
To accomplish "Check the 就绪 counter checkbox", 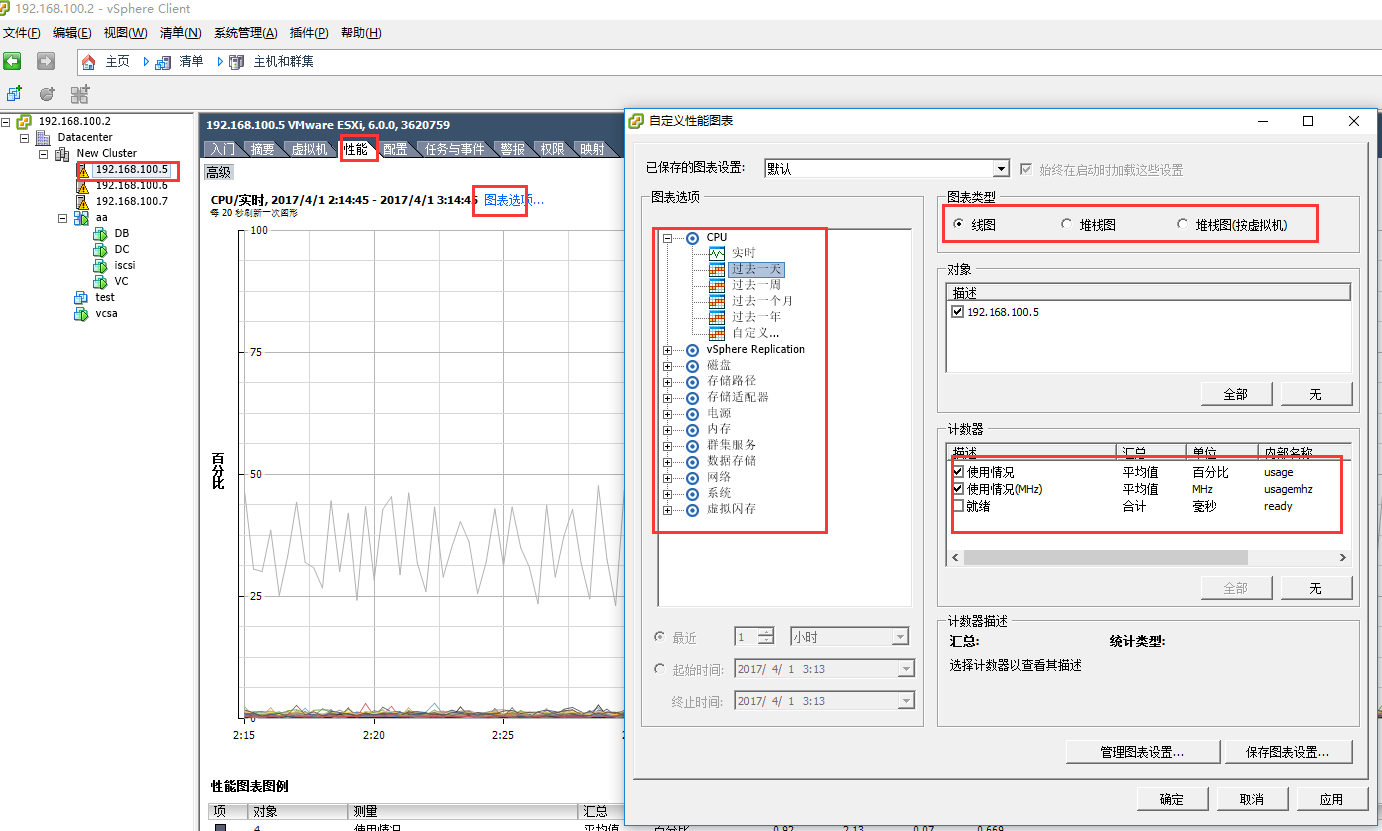I will [958, 506].
